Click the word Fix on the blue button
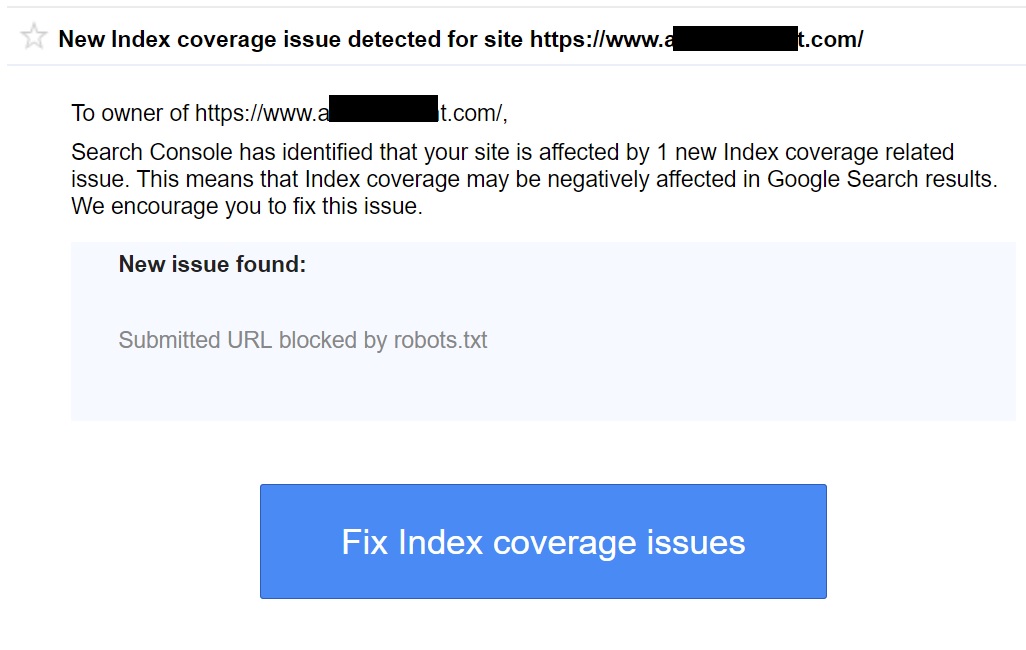 (366, 542)
